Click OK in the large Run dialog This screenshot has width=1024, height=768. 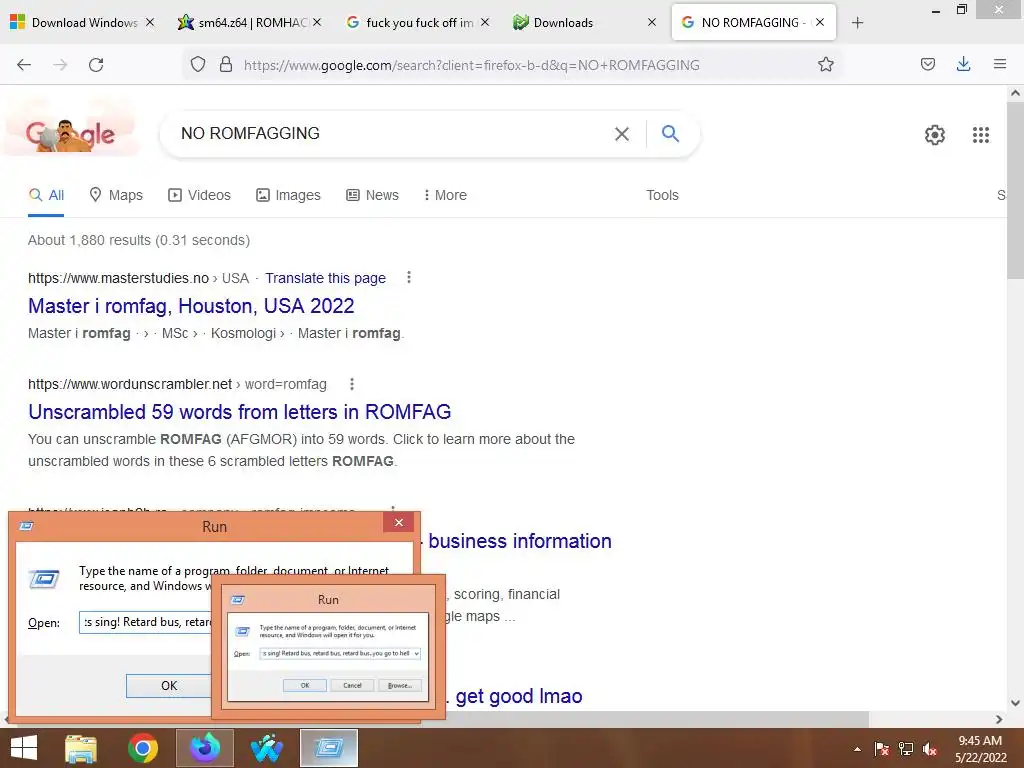point(169,686)
